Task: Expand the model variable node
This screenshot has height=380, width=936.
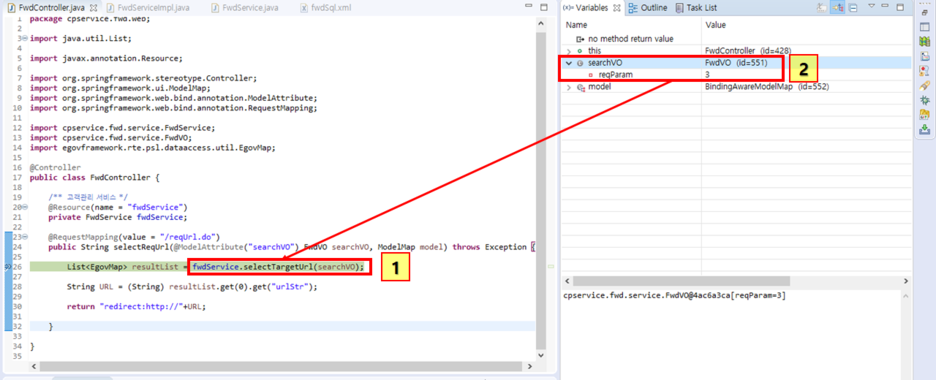Action: point(568,87)
